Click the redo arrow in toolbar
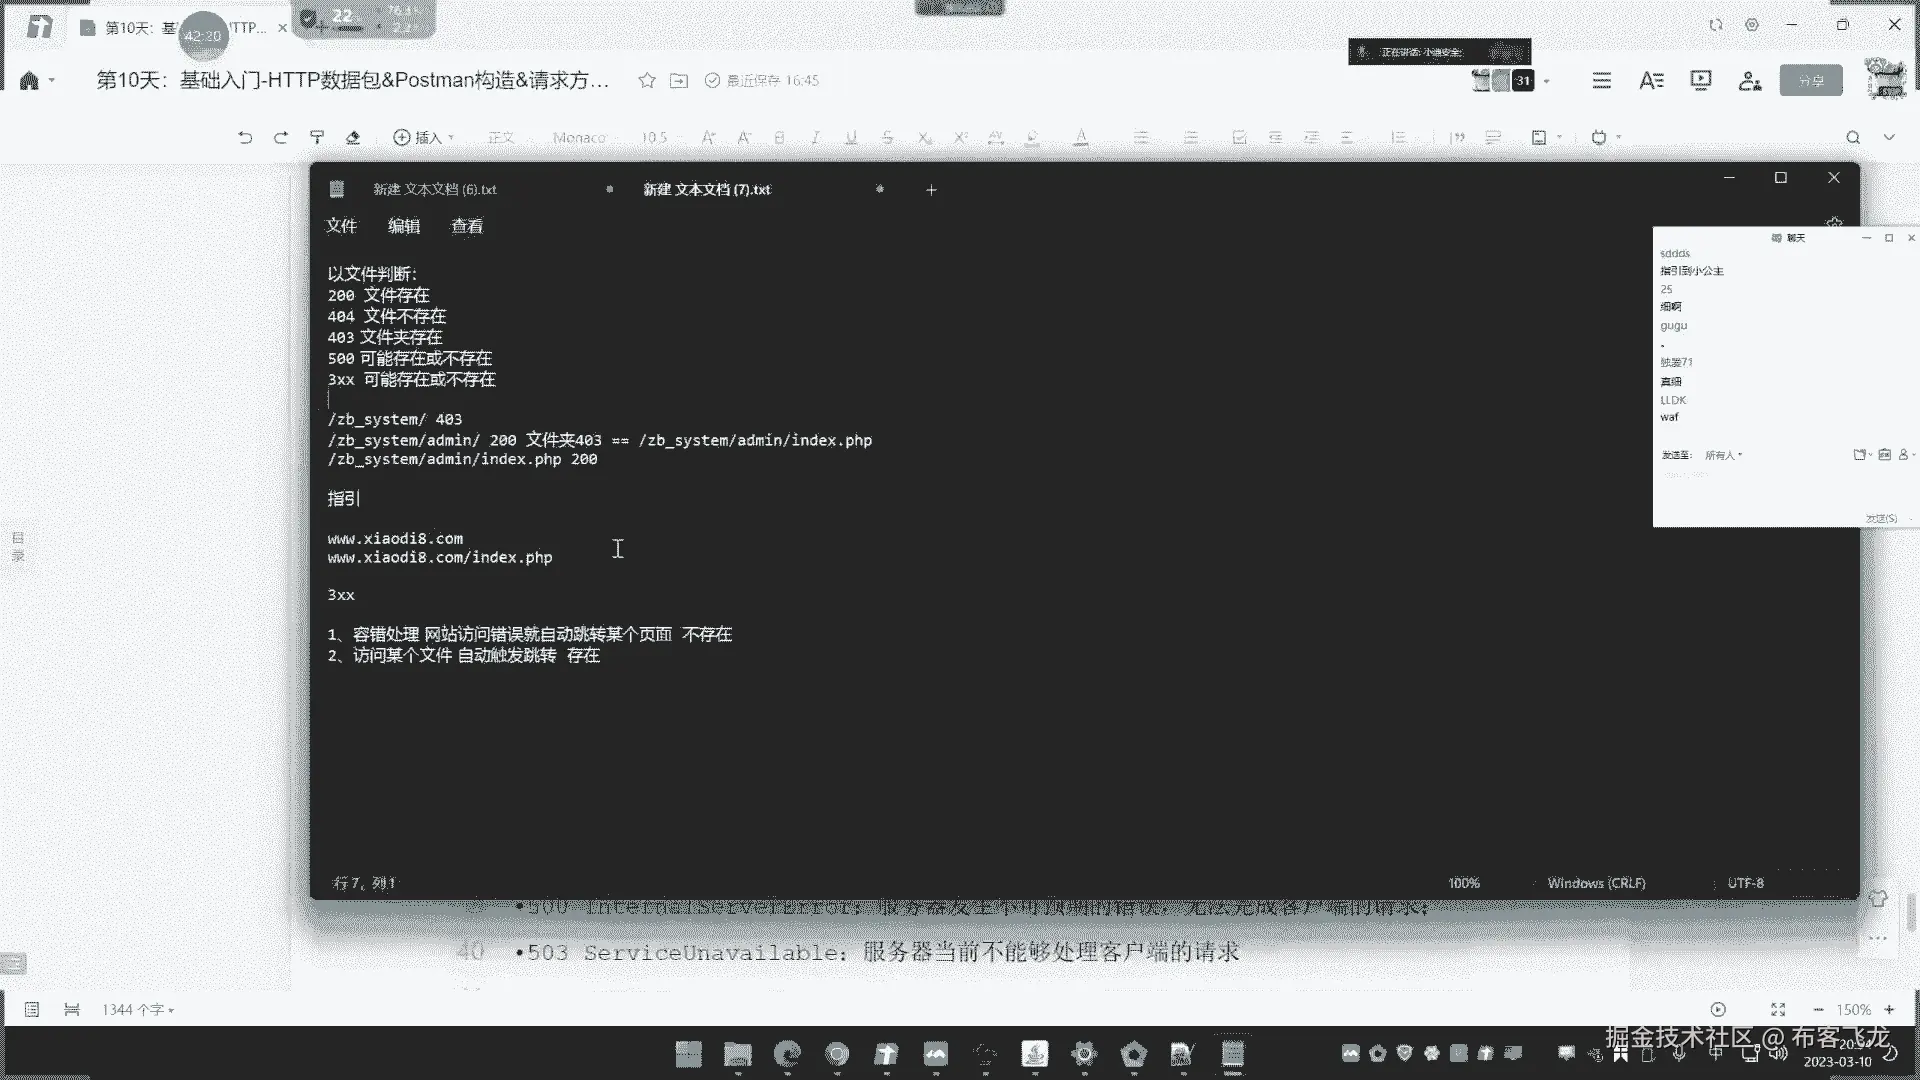This screenshot has width=1920, height=1080. coord(281,138)
